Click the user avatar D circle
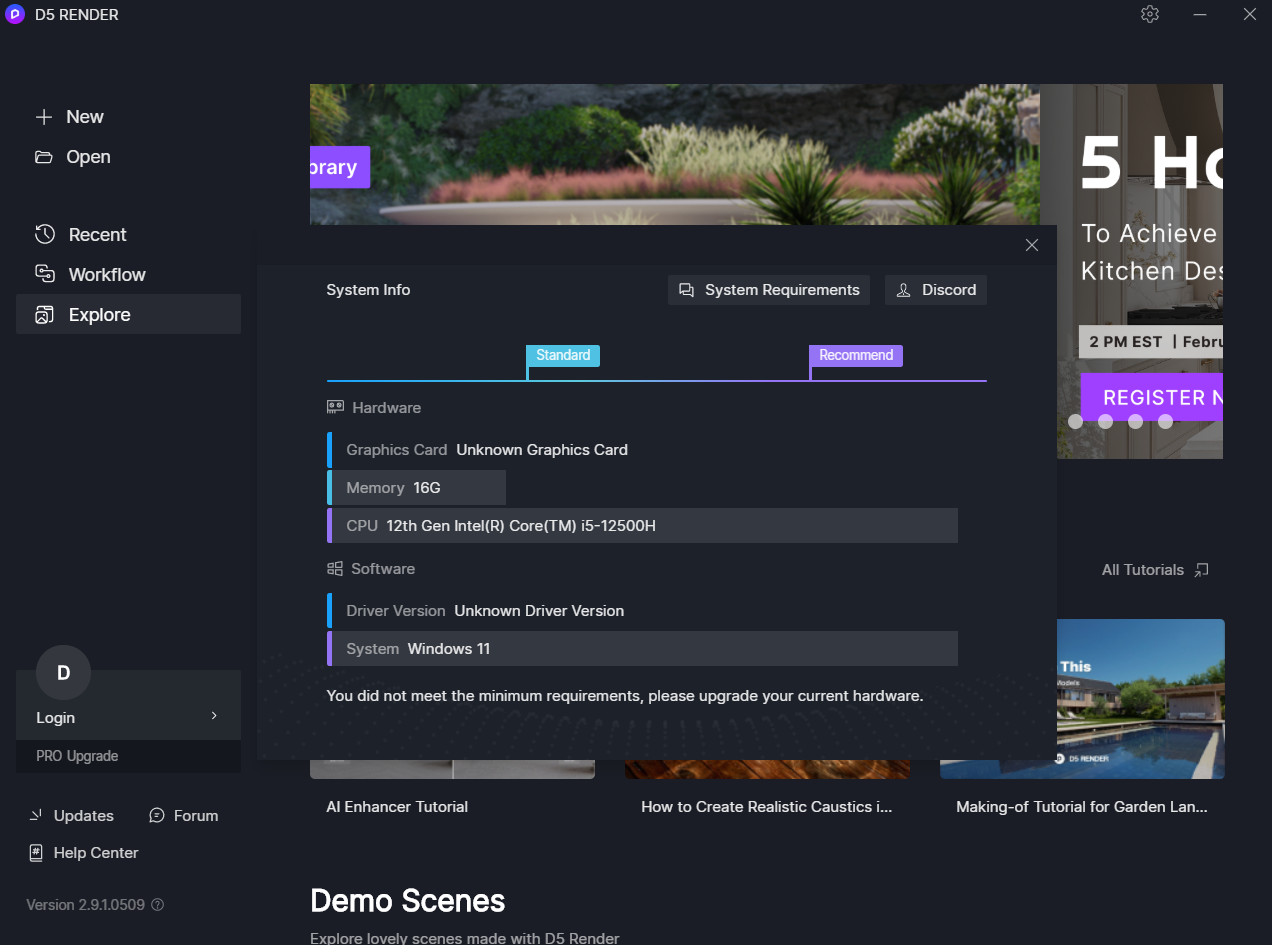Image resolution: width=1272 pixels, height=945 pixels. (x=63, y=673)
